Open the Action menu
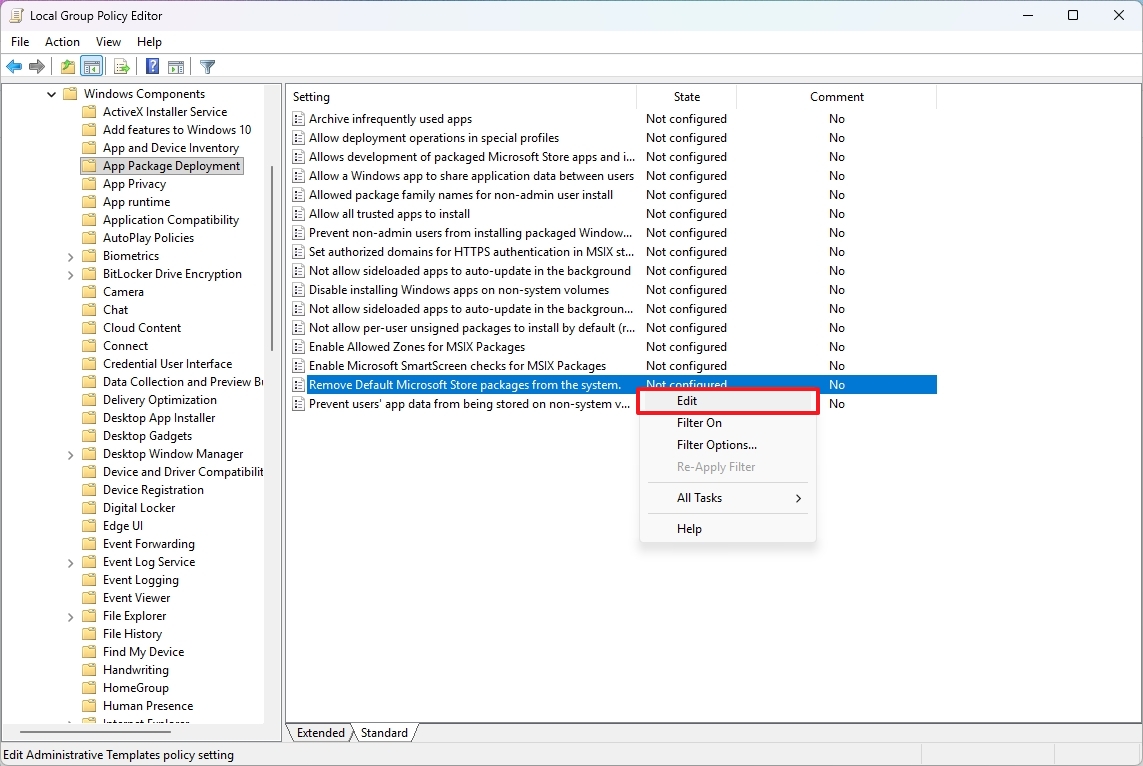 [62, 42]
